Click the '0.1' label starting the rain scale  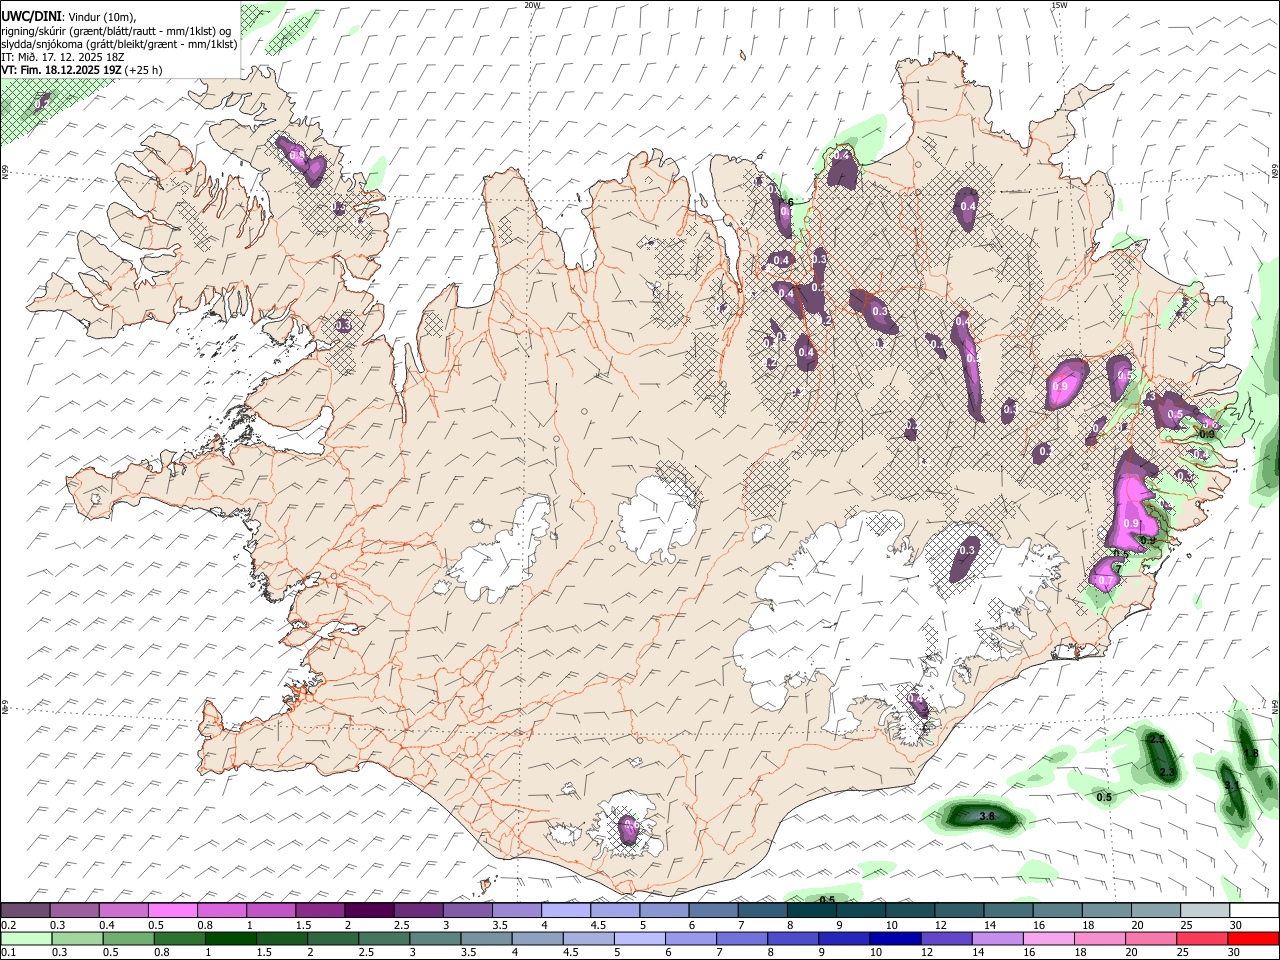9,952
